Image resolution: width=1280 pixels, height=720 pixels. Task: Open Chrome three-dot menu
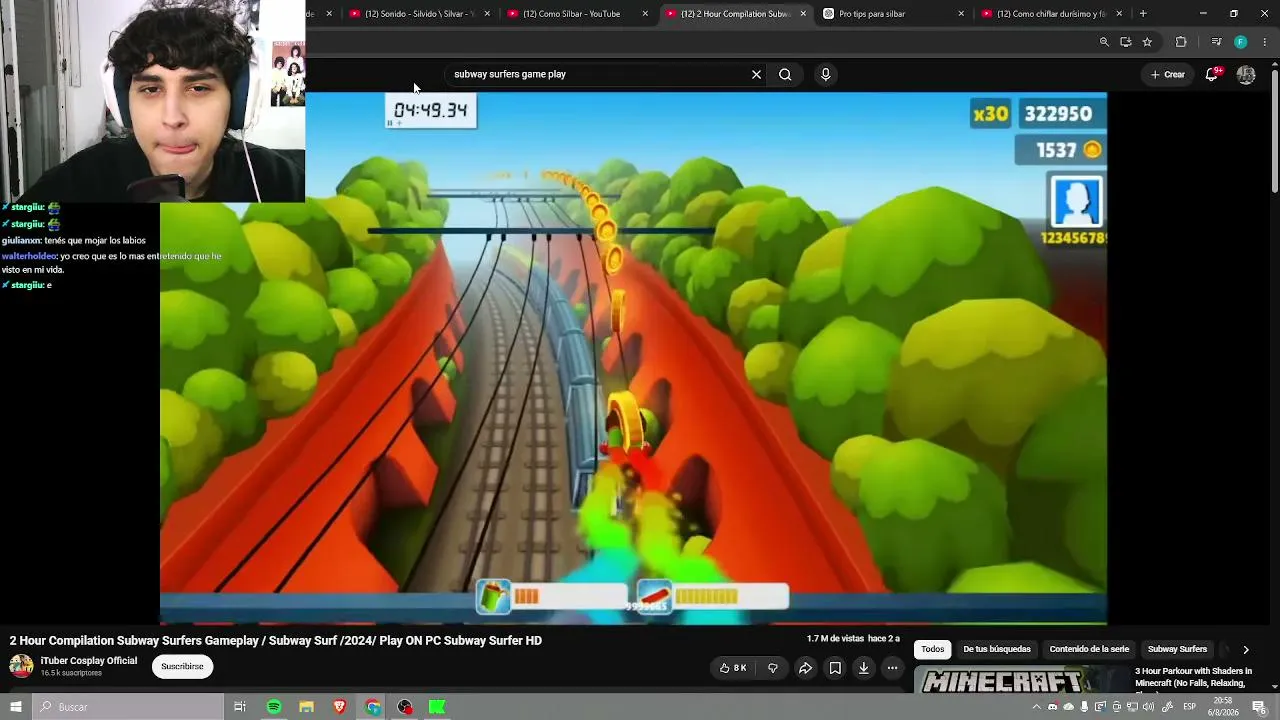[x=1264, y=42]
